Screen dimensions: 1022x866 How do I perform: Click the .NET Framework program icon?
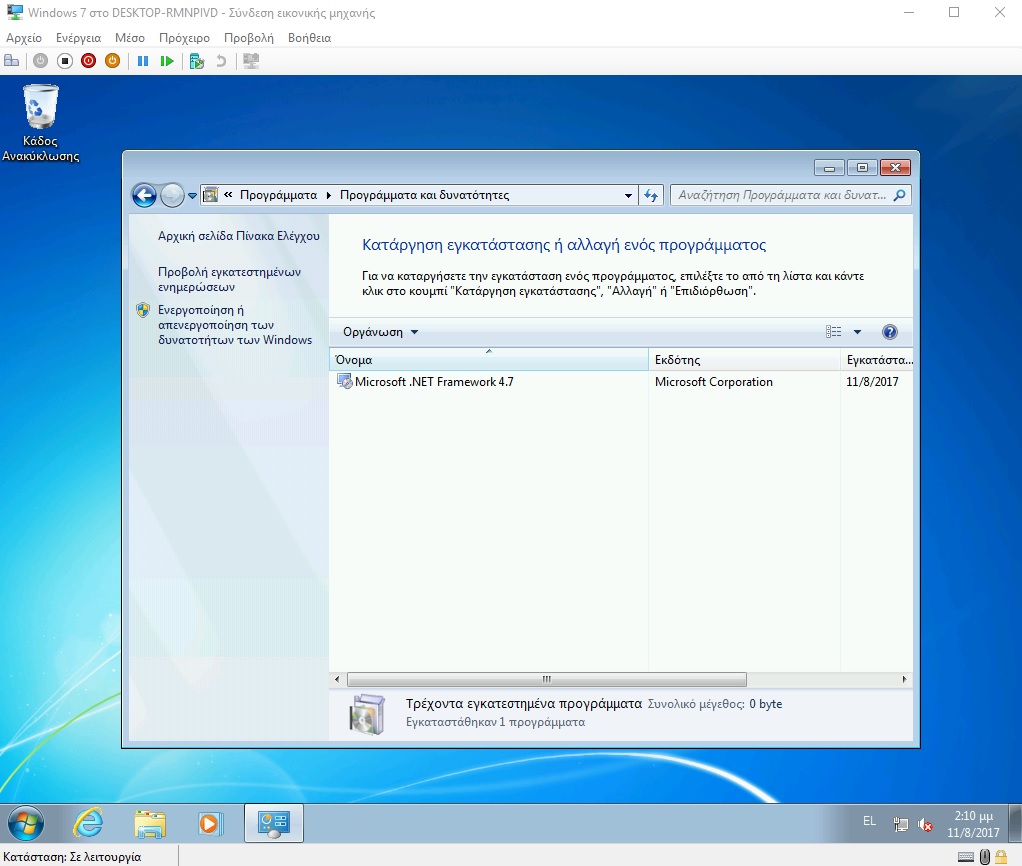pyautogui.click(x=344, y=381)
